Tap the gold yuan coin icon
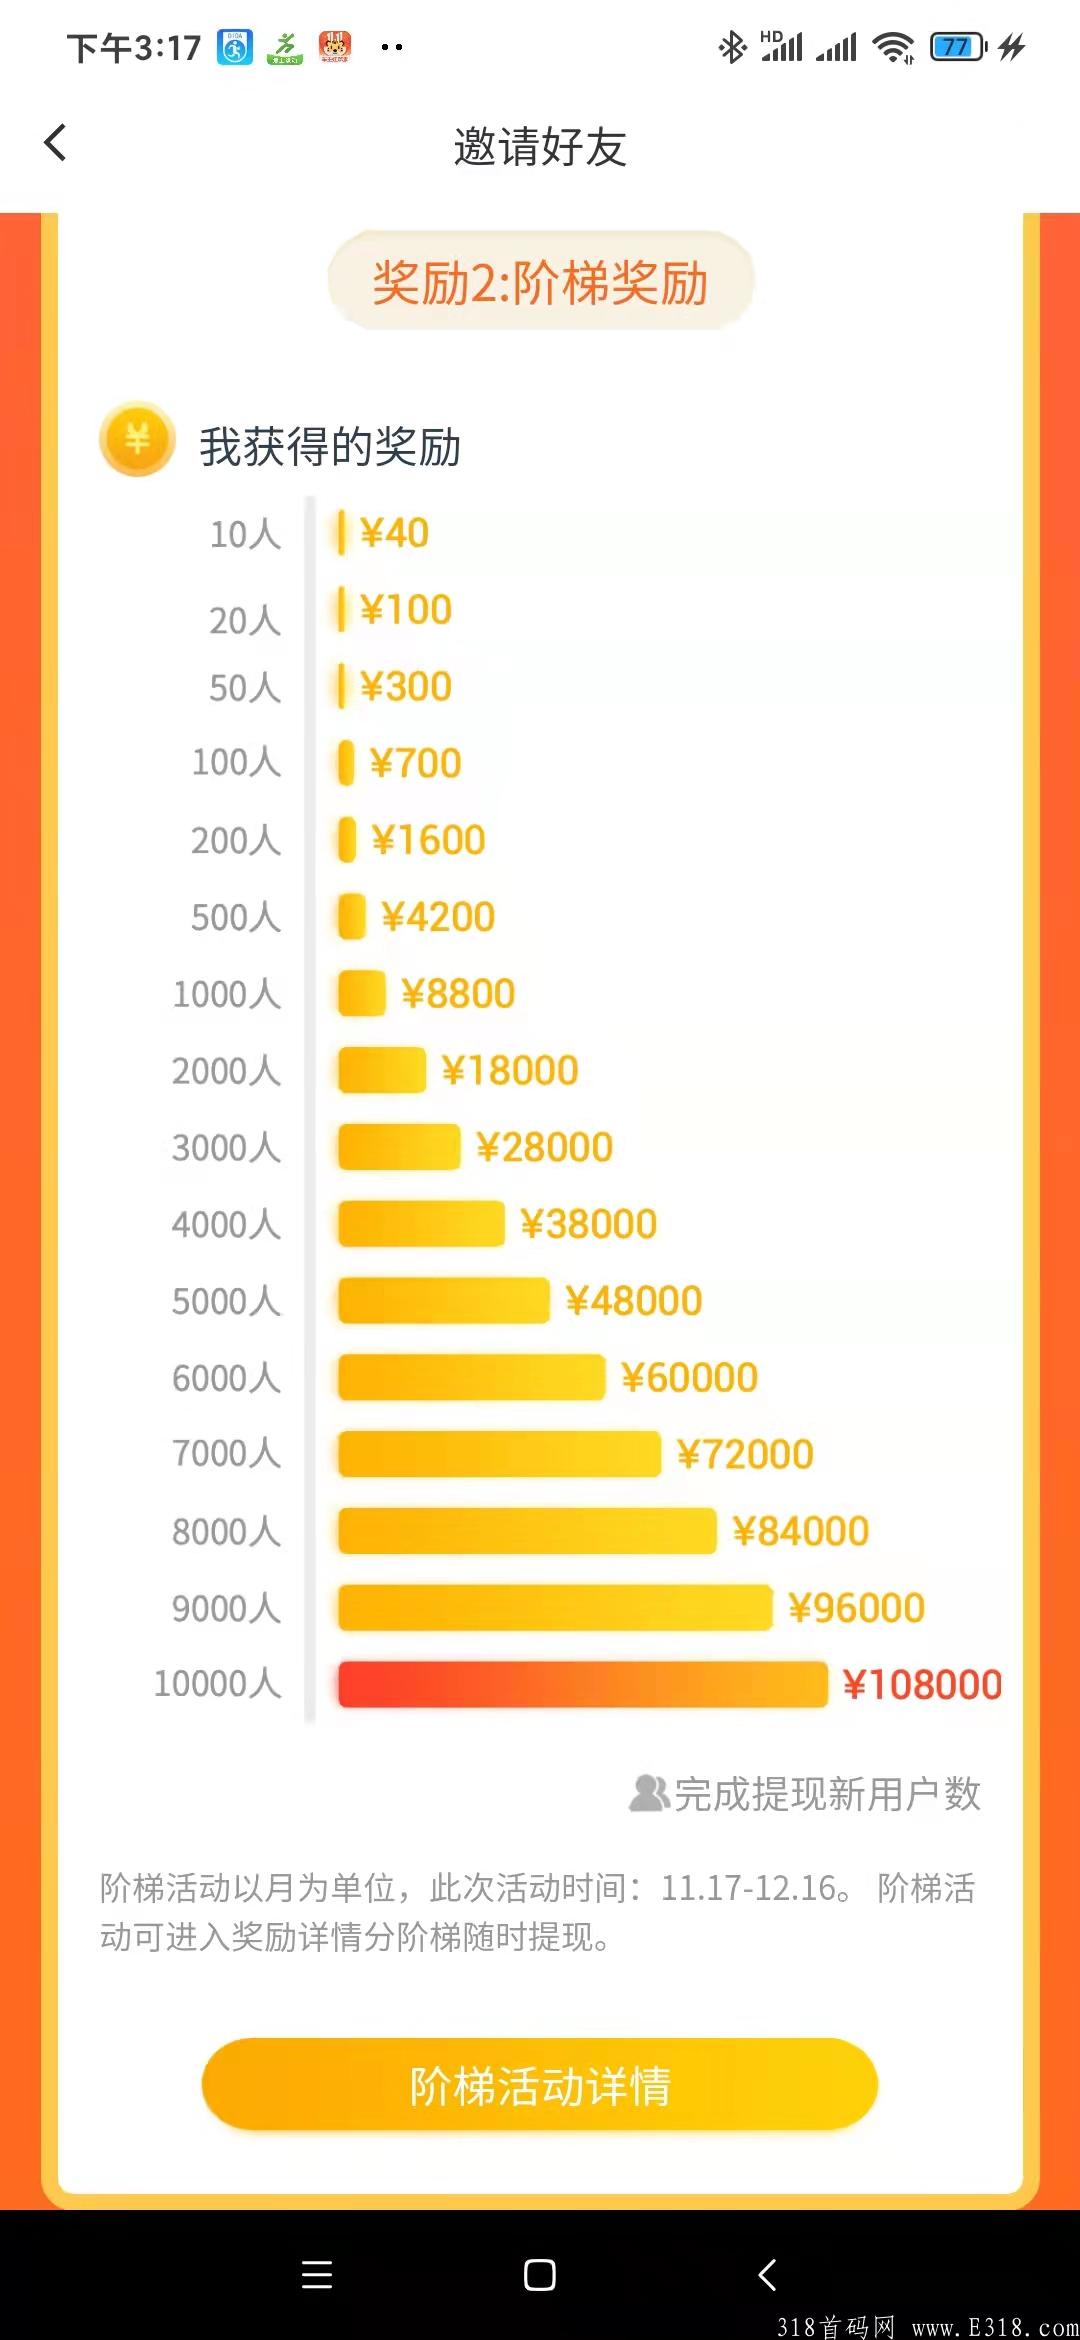The image size is (1080, 2340). click(137, 439)
